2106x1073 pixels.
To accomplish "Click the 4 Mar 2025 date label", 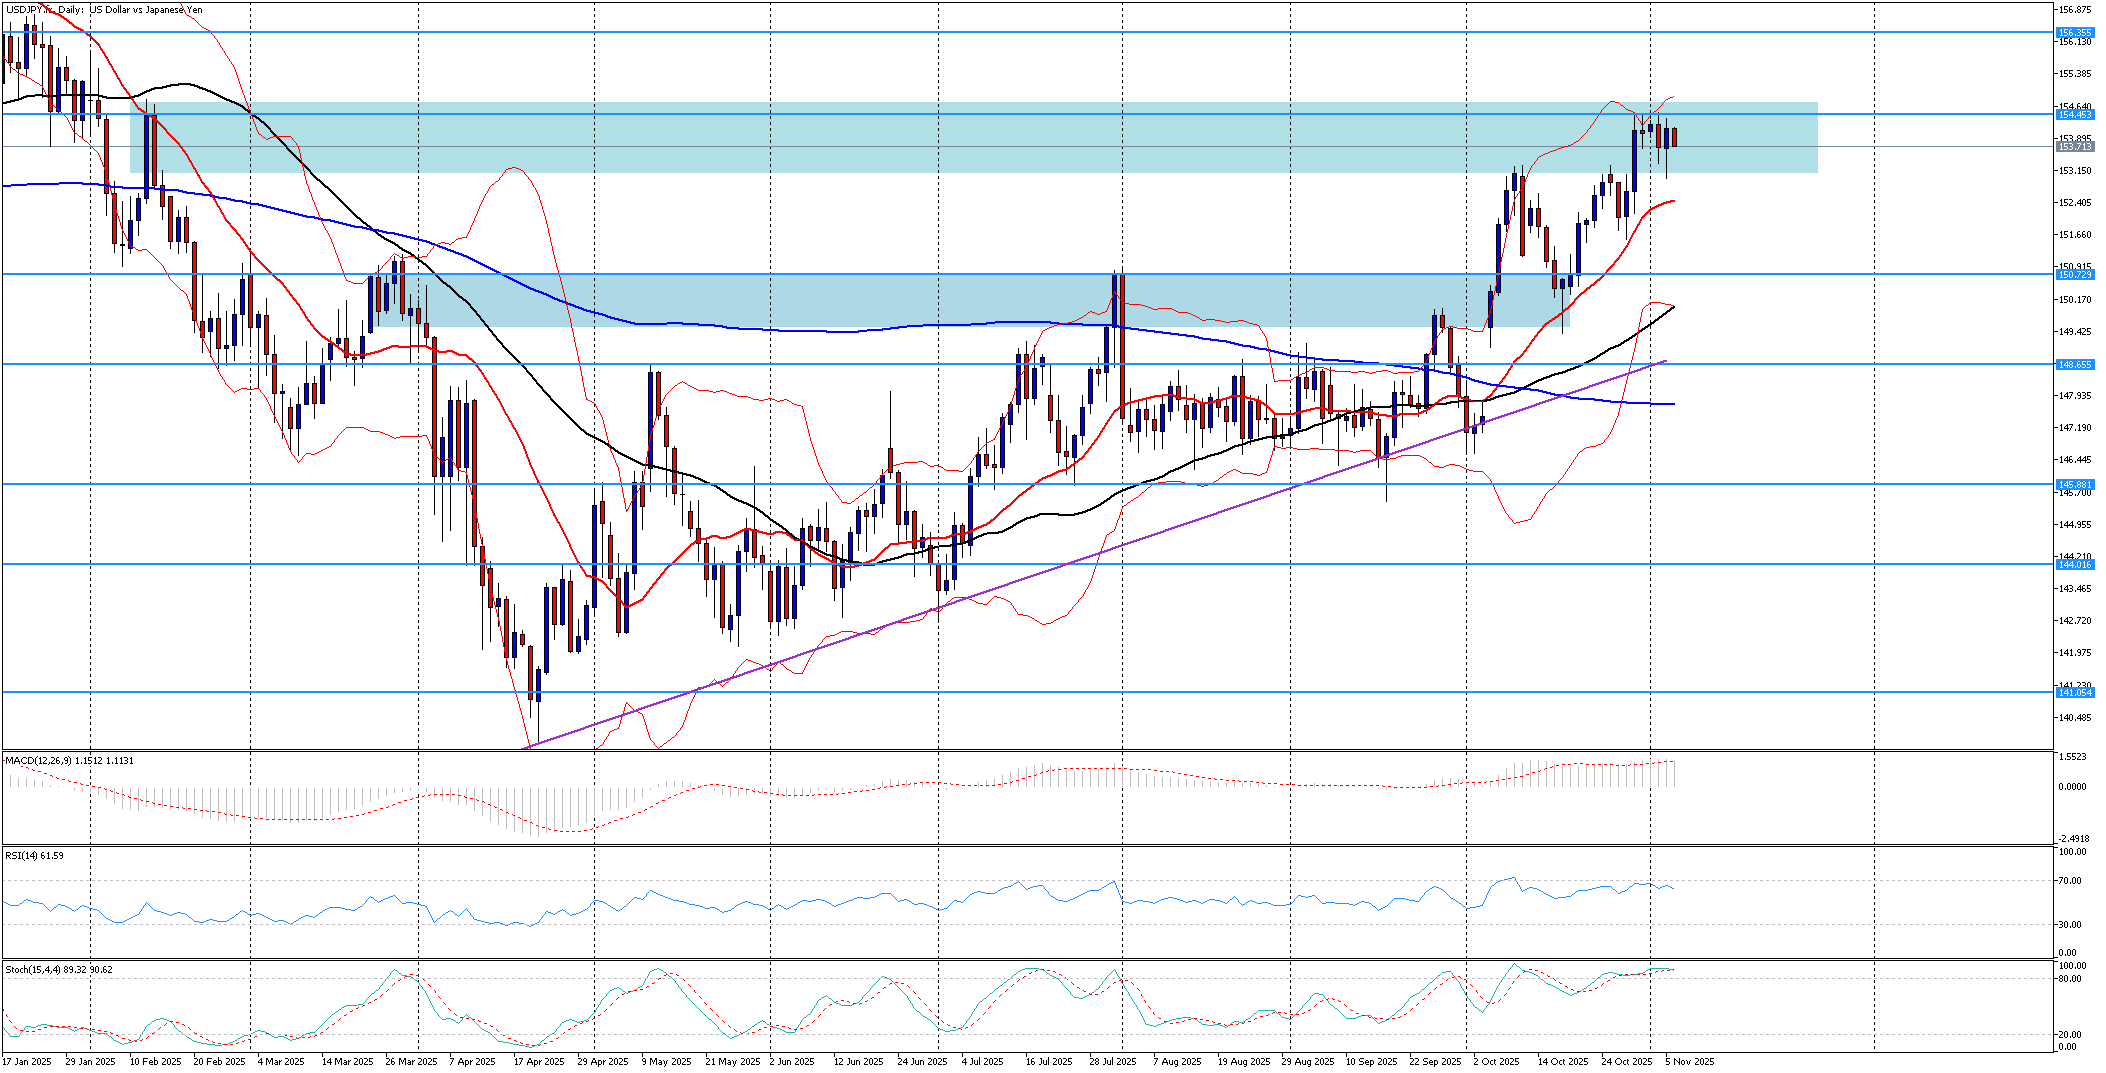I will point(281,1062).
